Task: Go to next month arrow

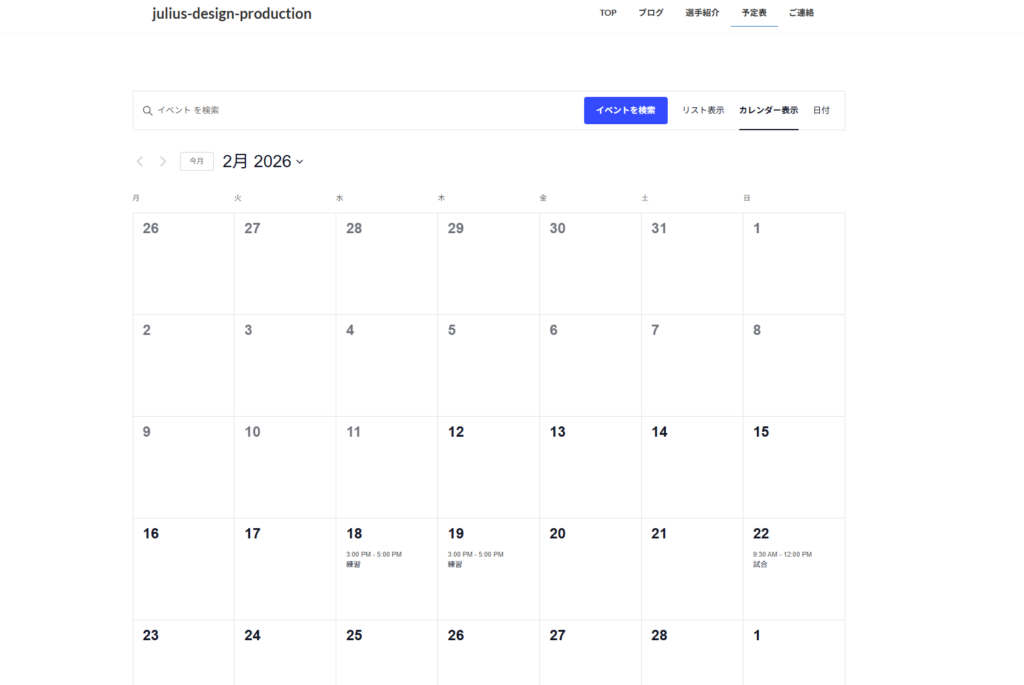Action: tap(163, 161)
